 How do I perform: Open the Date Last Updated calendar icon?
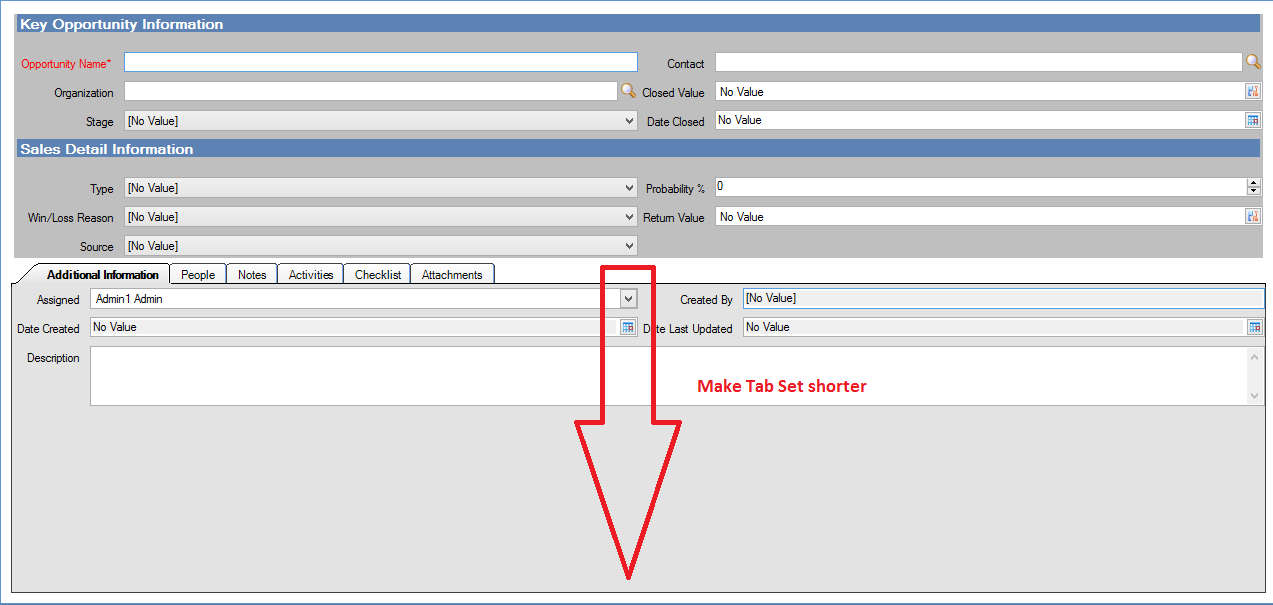(x=1254, y=327)
